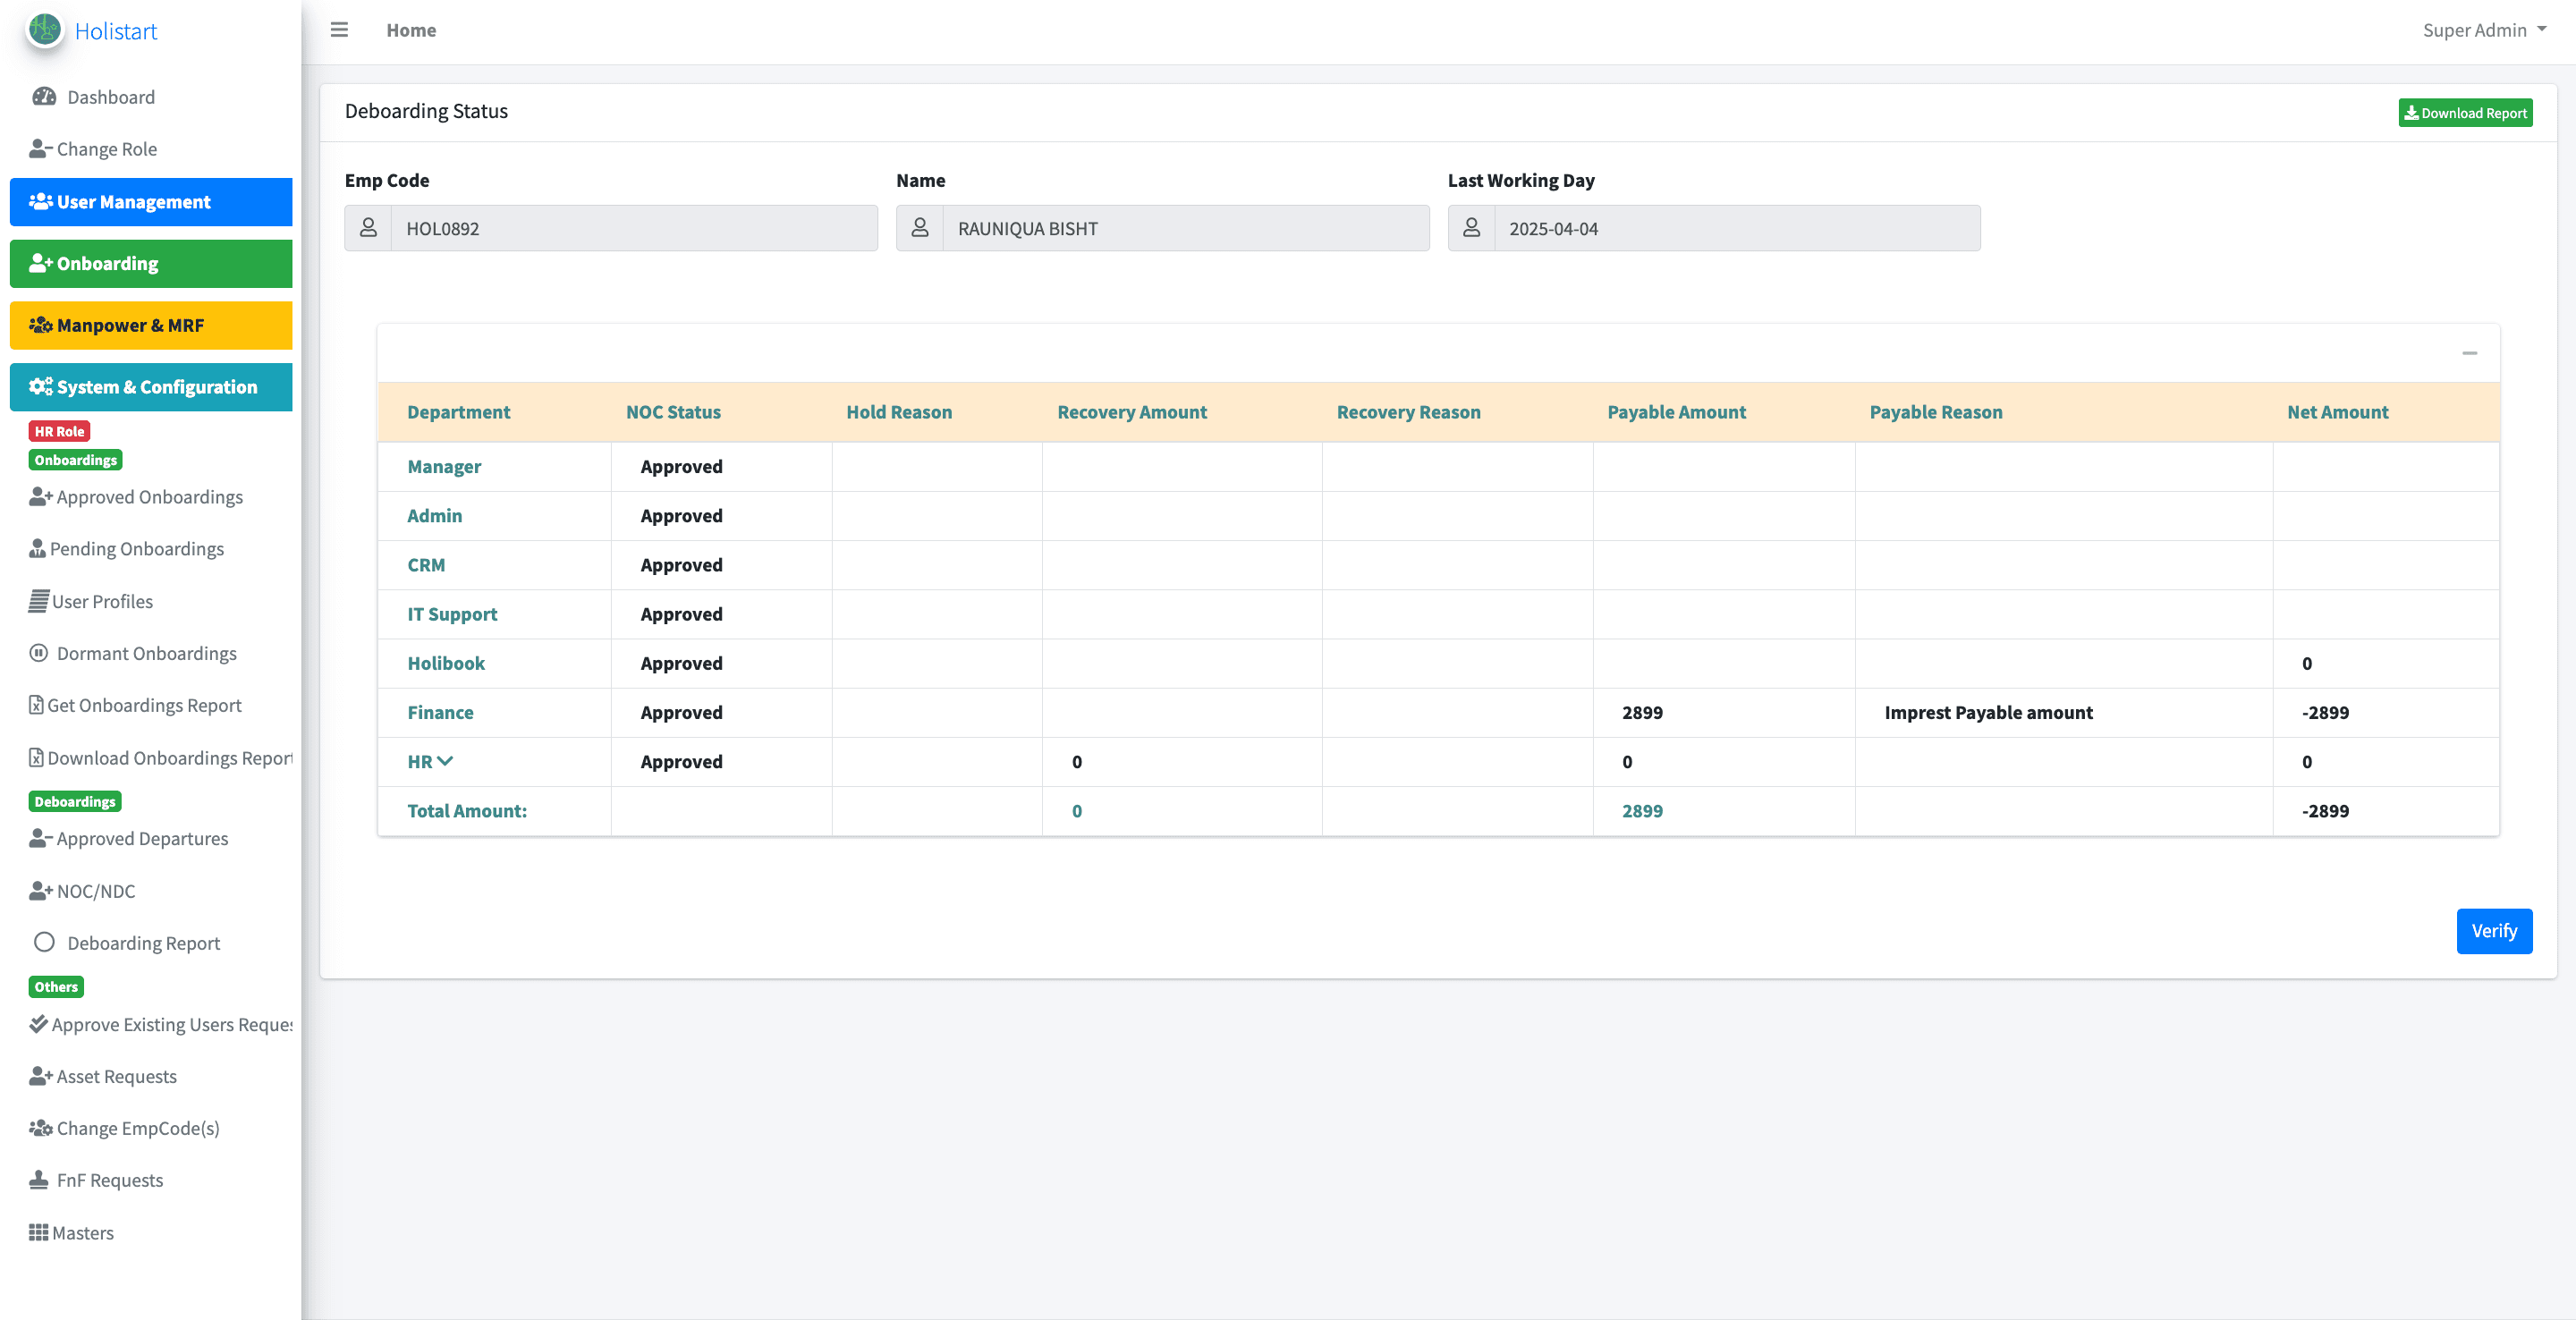The image size is (2576, 1320).
Task: Open the Super Admin dropdown
Action: pos(2485,30)
